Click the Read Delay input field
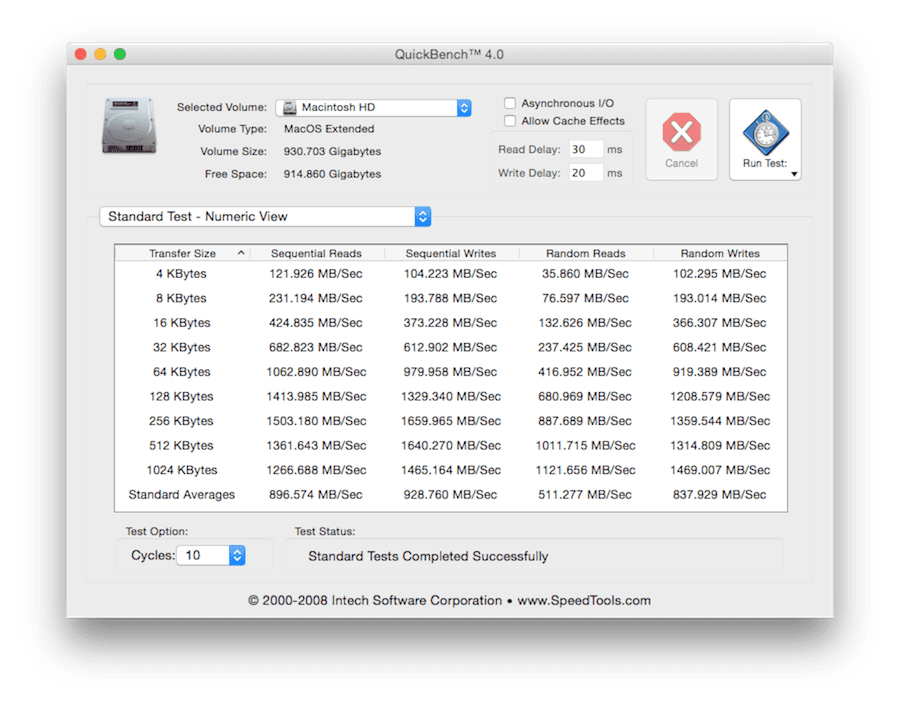 (x=586, y=149)
